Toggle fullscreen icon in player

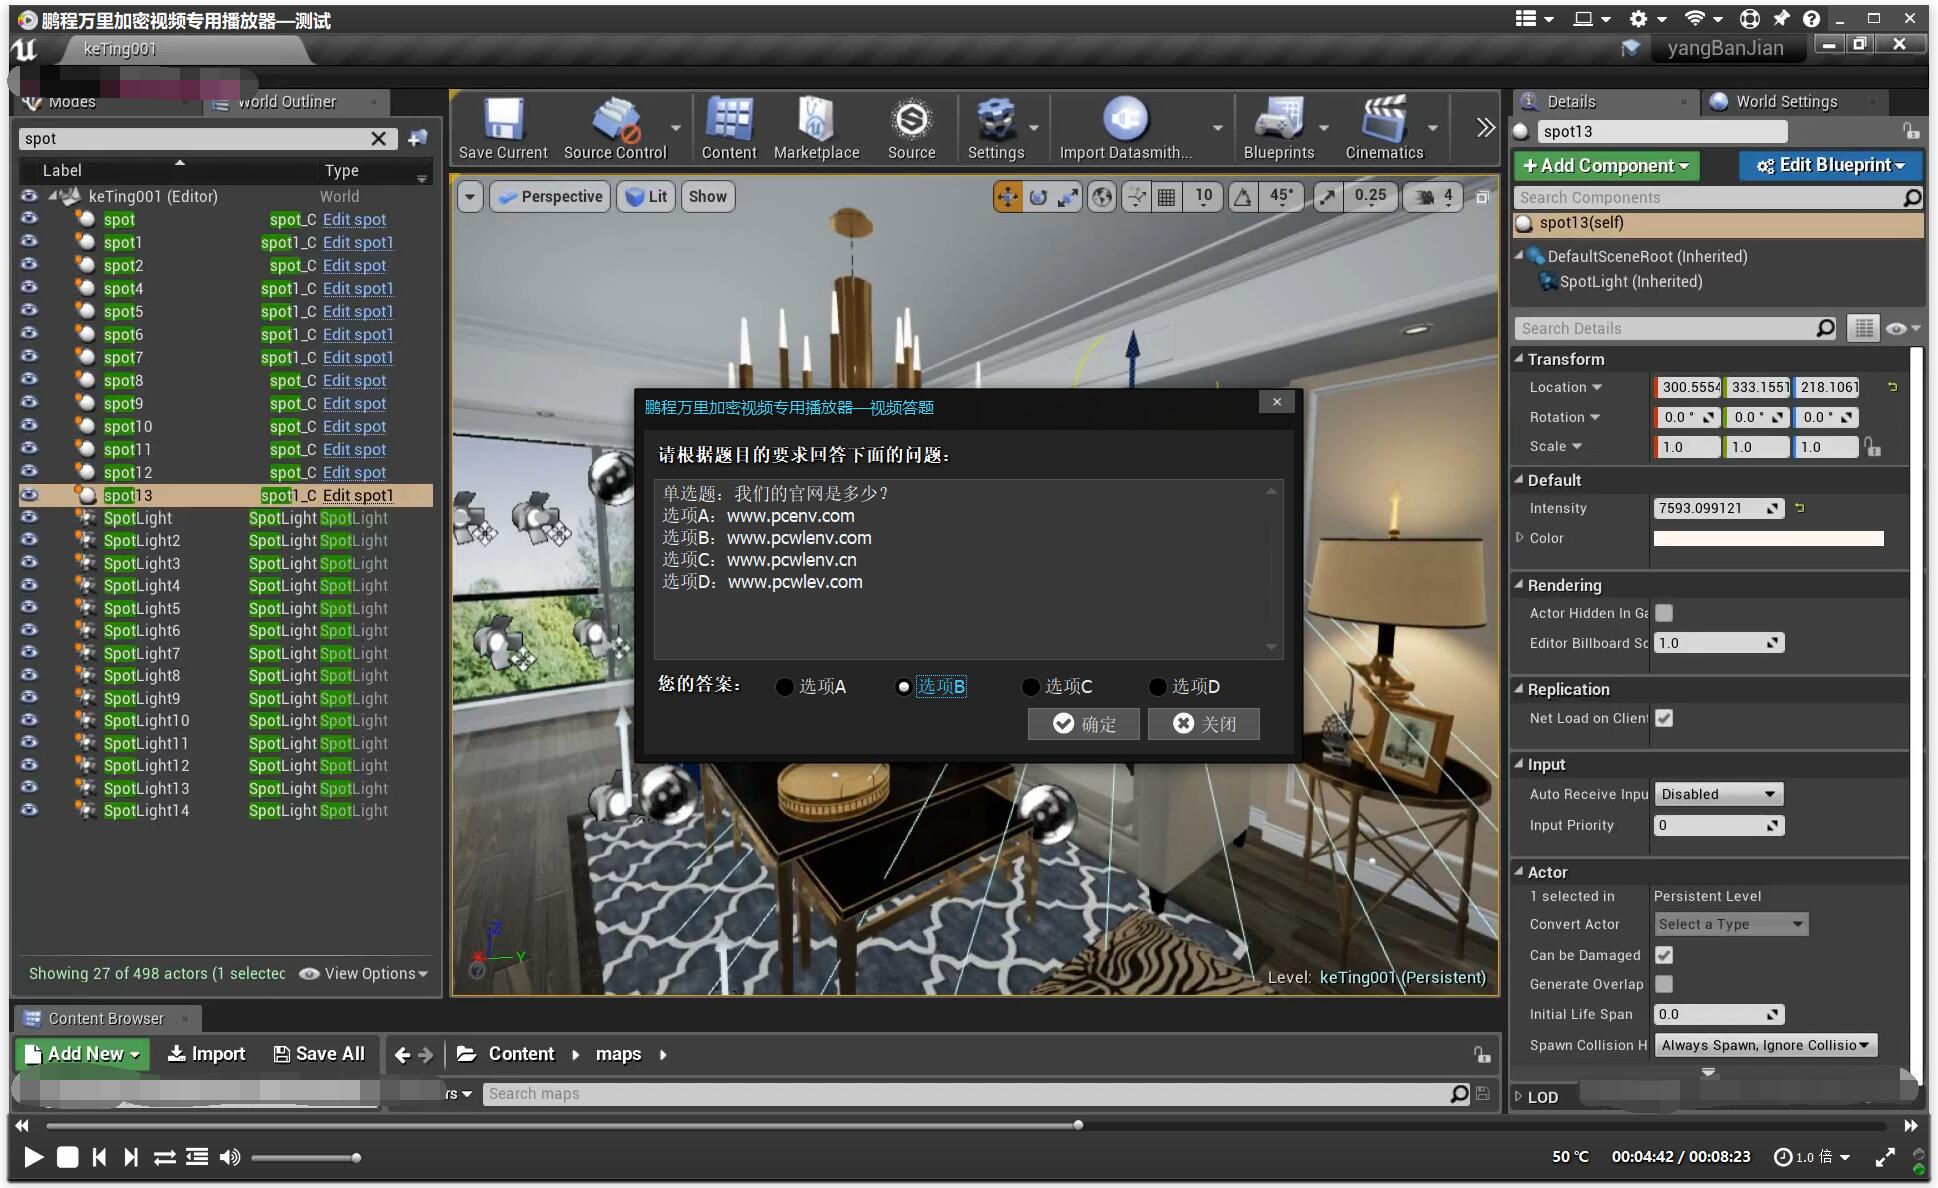[x=1885, y=1157]
